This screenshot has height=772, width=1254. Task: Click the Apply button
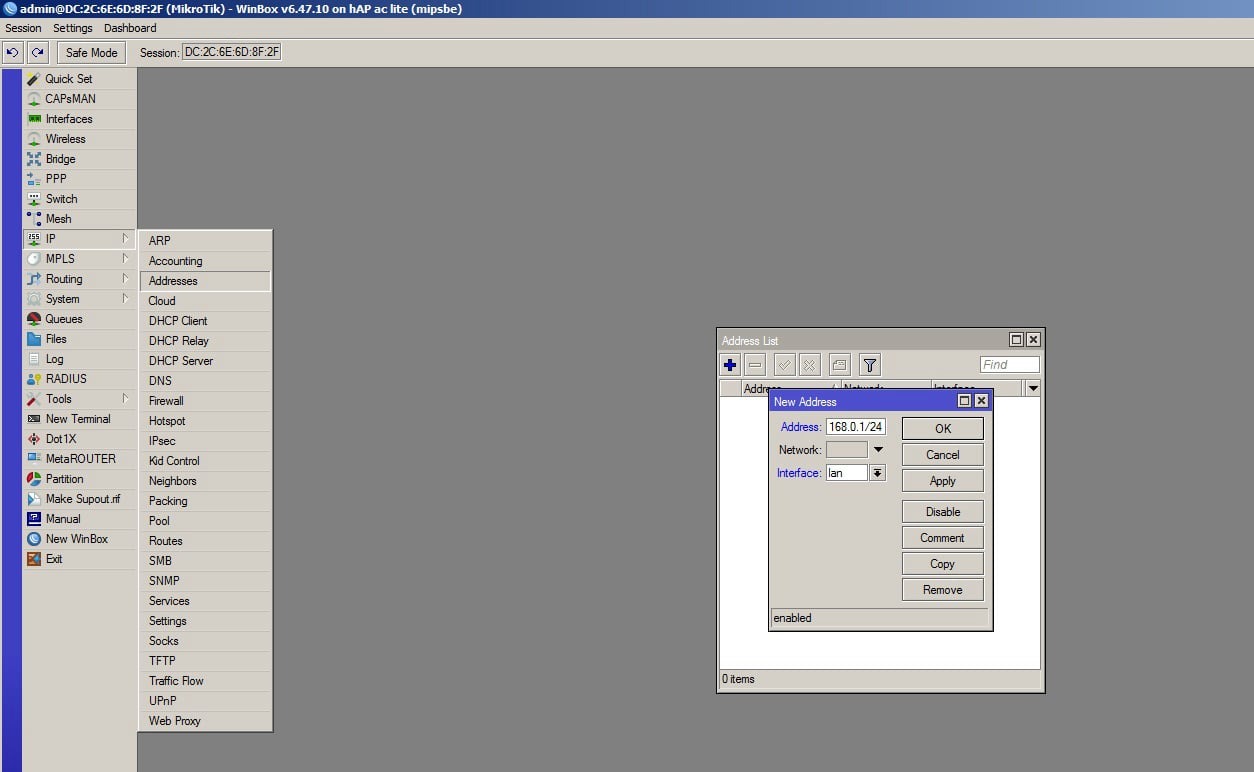[942, 481]
